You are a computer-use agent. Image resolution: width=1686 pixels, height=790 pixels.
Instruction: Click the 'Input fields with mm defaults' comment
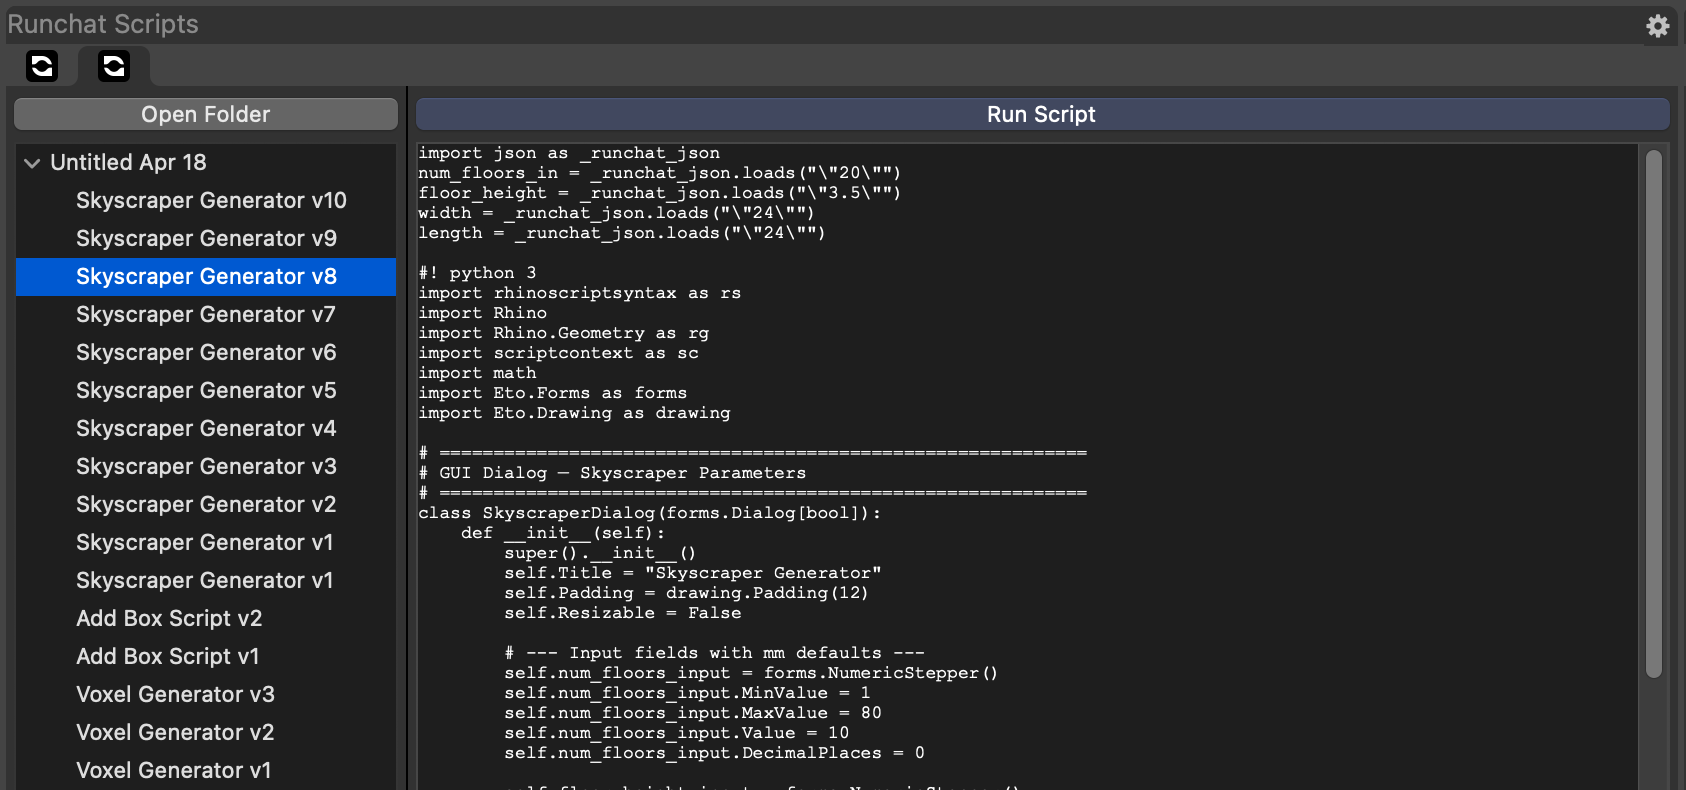click(x=714, y=653)
